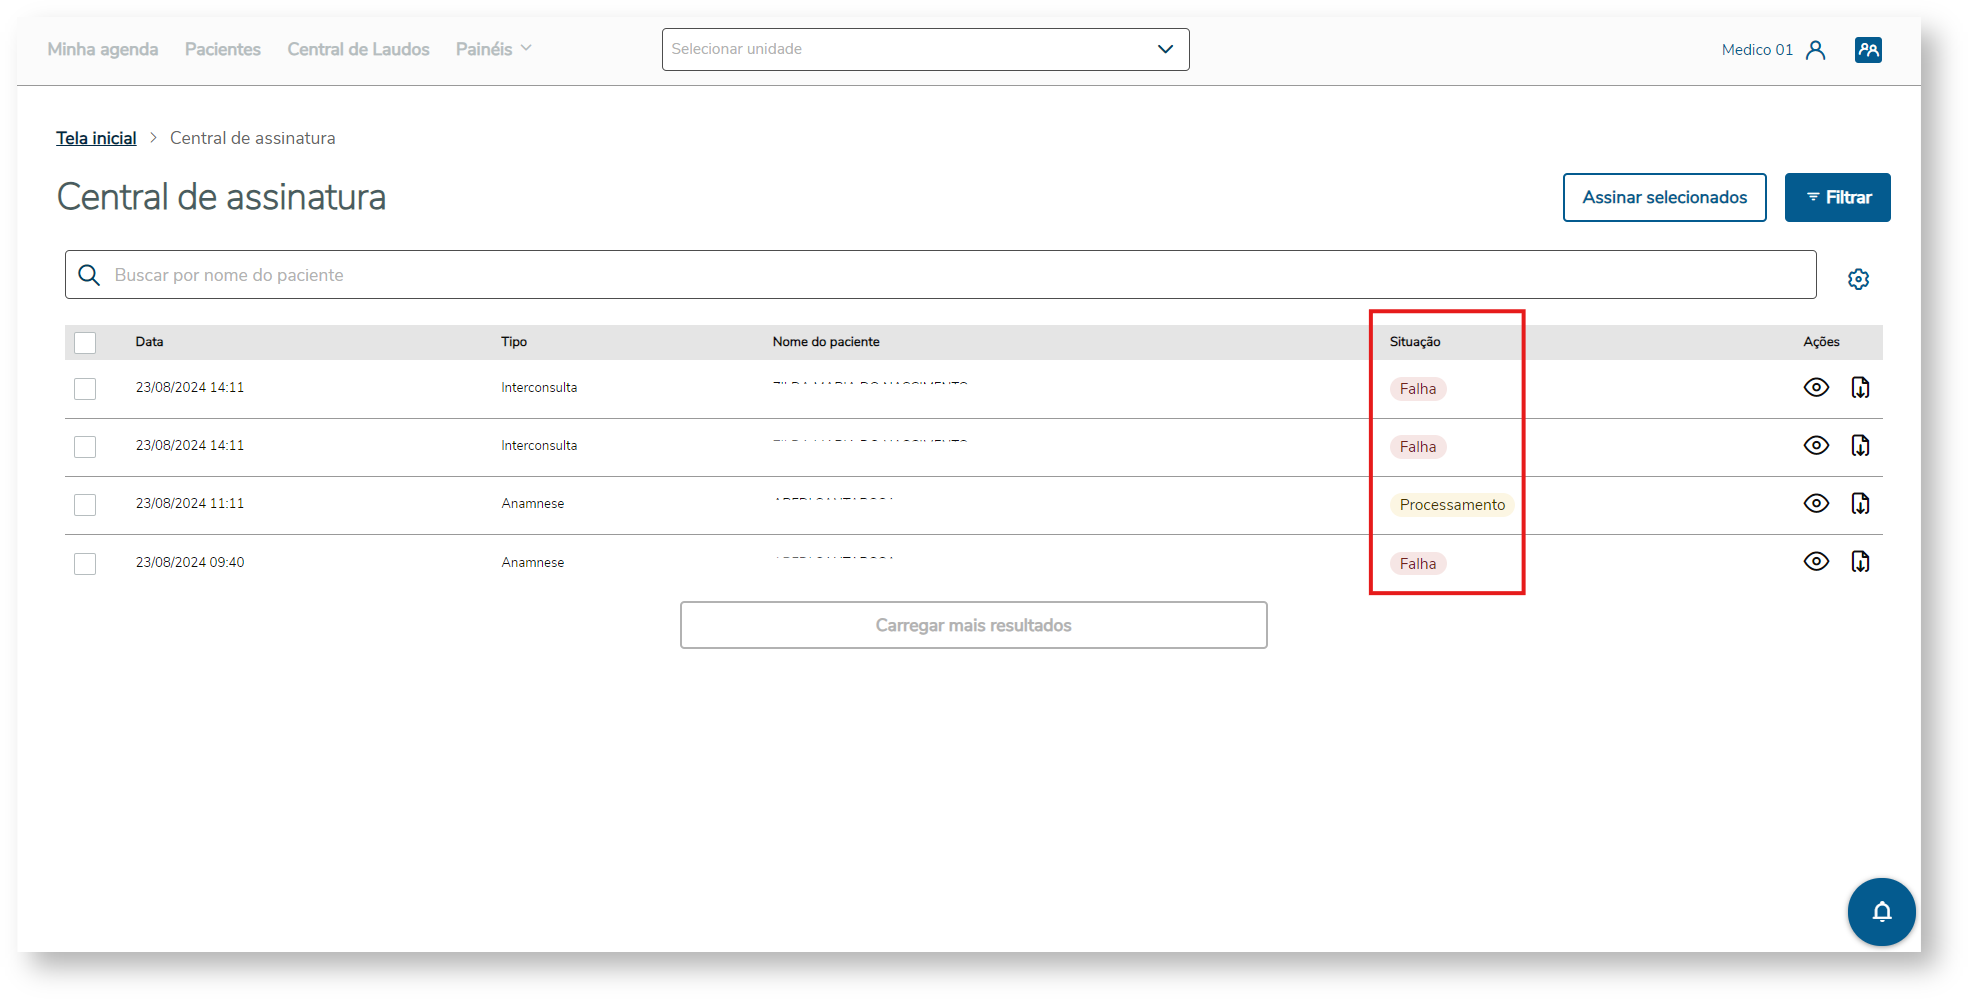Open the Filtrar filter options
Viewport: 1969px width, 1000px height.
point(1837,198)
